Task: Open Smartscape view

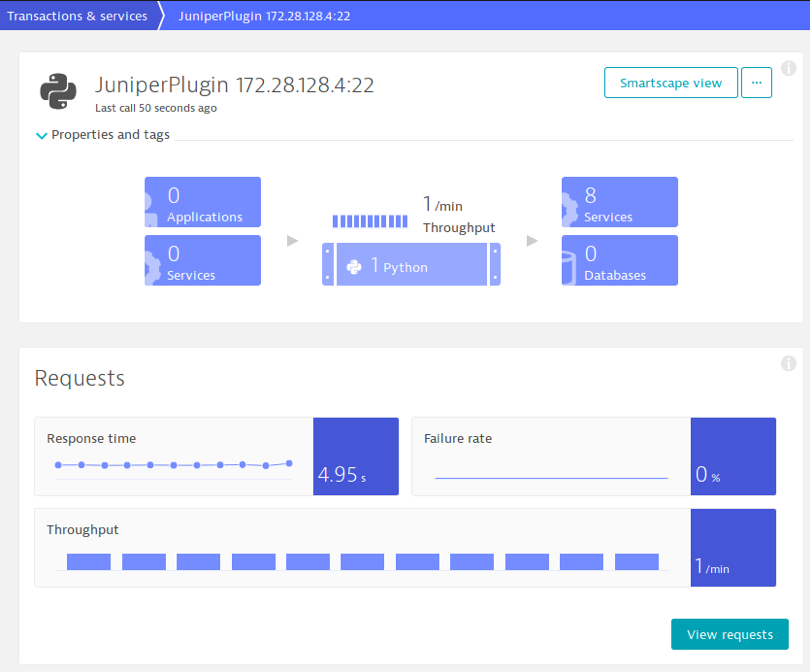Action: click(671, 83)
